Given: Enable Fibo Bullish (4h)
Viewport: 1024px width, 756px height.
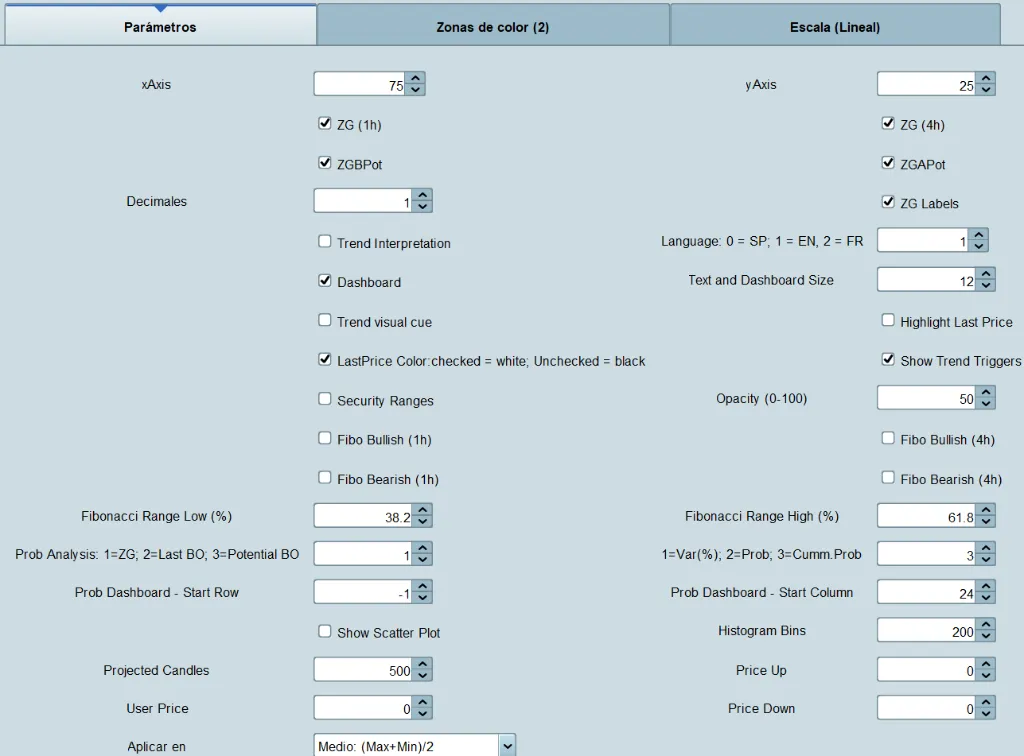Looking at the screenshot, I should [x=888, y=438].
